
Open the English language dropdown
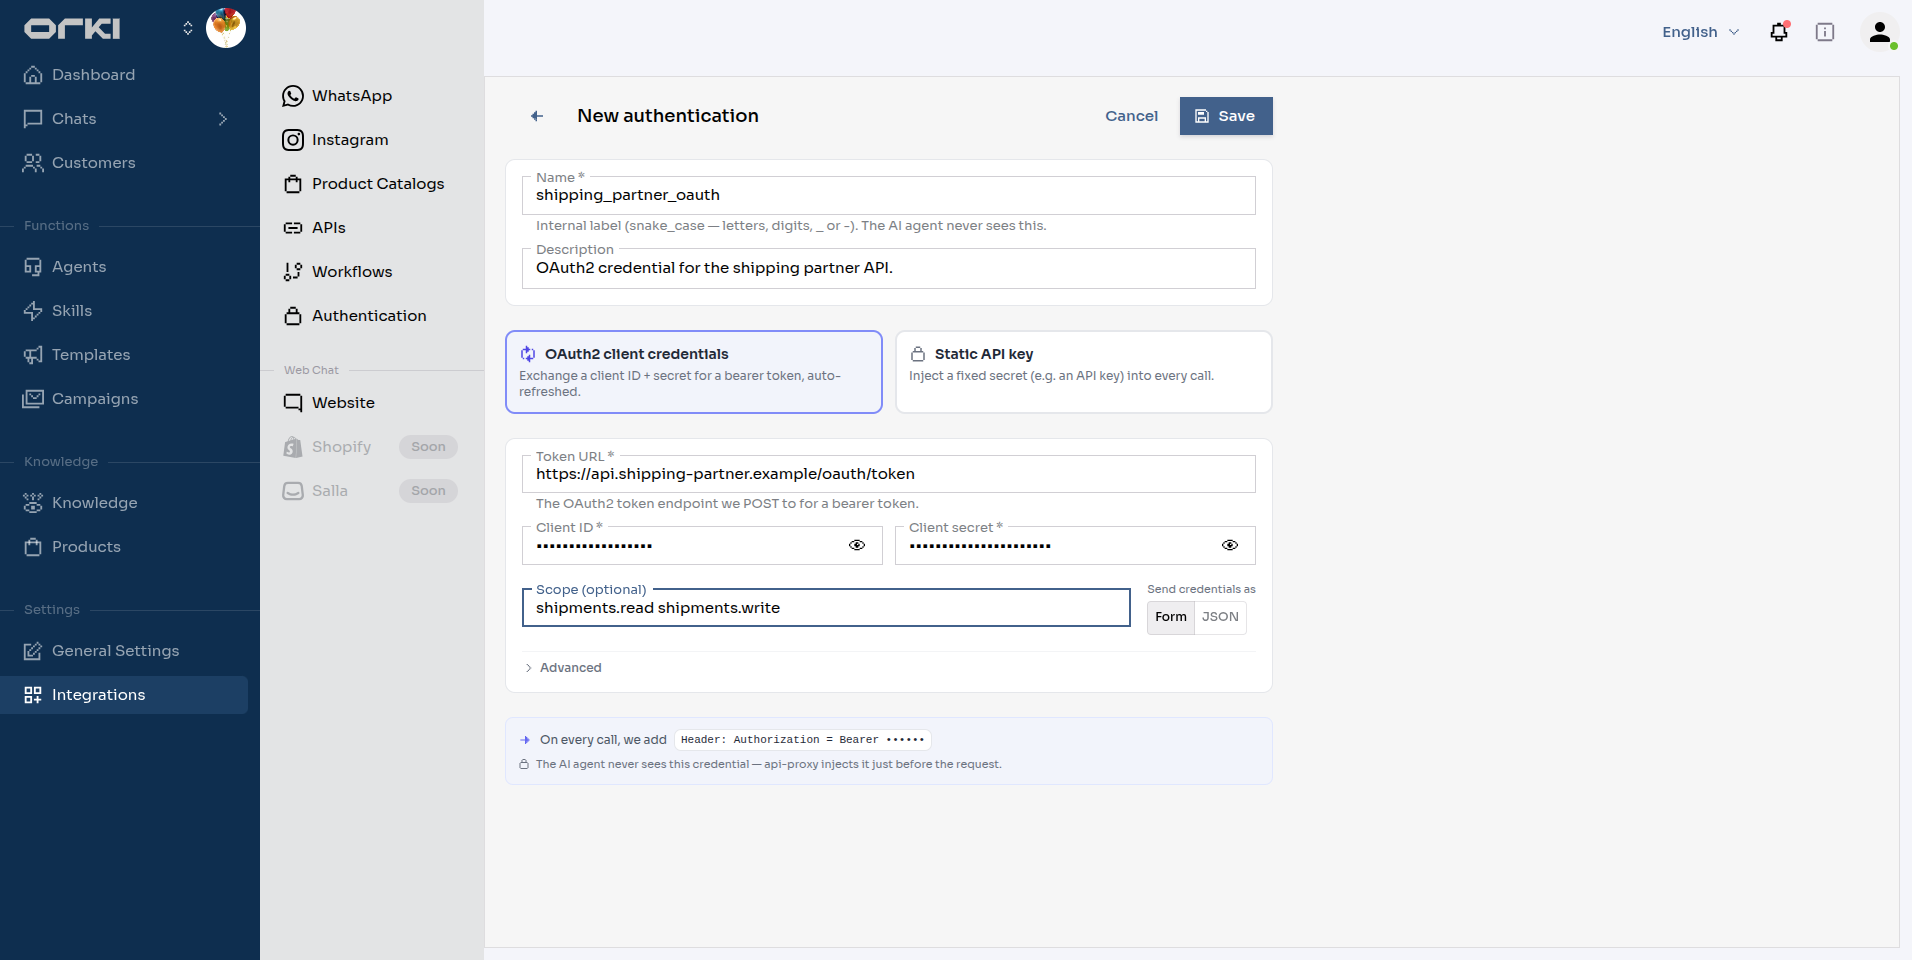[x=1701, y=32]
